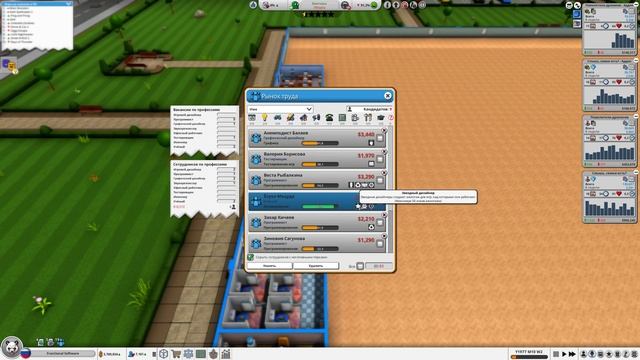Viewport: 640px width, 360px height.
Task: Click the panda company avatar
Action: [x=11, y=347]
